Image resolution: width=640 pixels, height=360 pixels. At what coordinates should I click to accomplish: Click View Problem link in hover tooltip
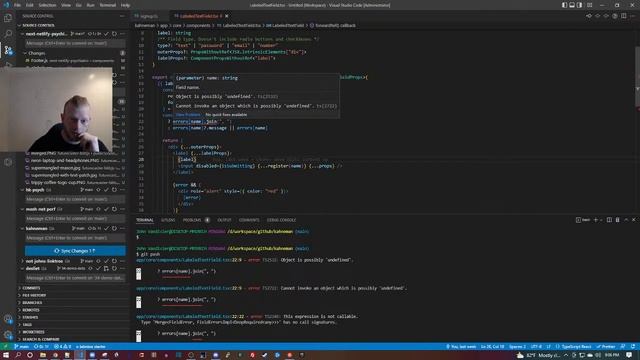pos(188,115)
